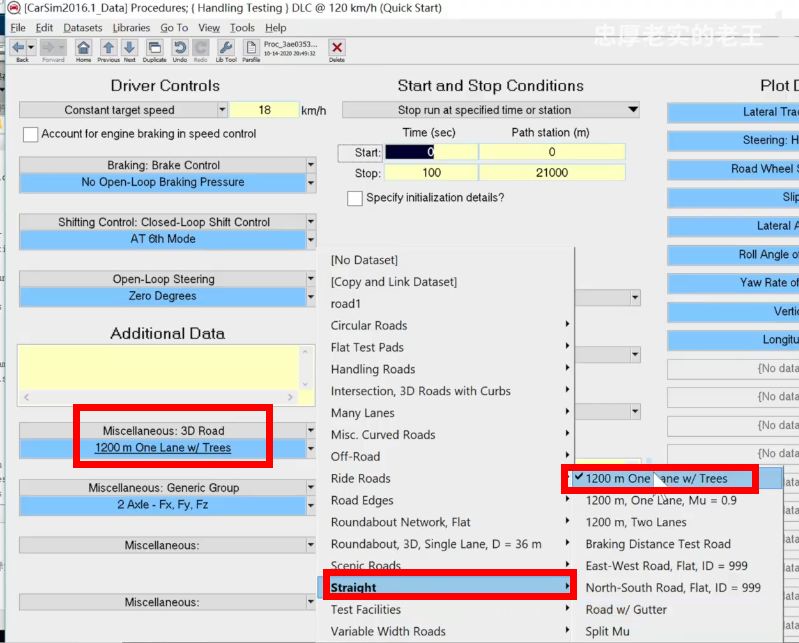Open the Go To menu

pyautogui.click(x=174, y=28)
